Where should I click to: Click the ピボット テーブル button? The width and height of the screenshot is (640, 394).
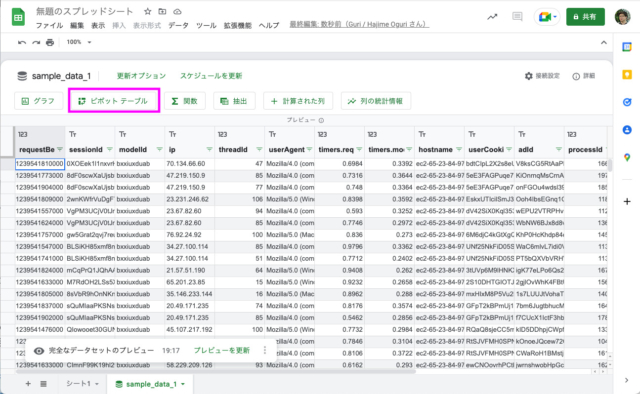pyautogui.click(x=114, y=101)
